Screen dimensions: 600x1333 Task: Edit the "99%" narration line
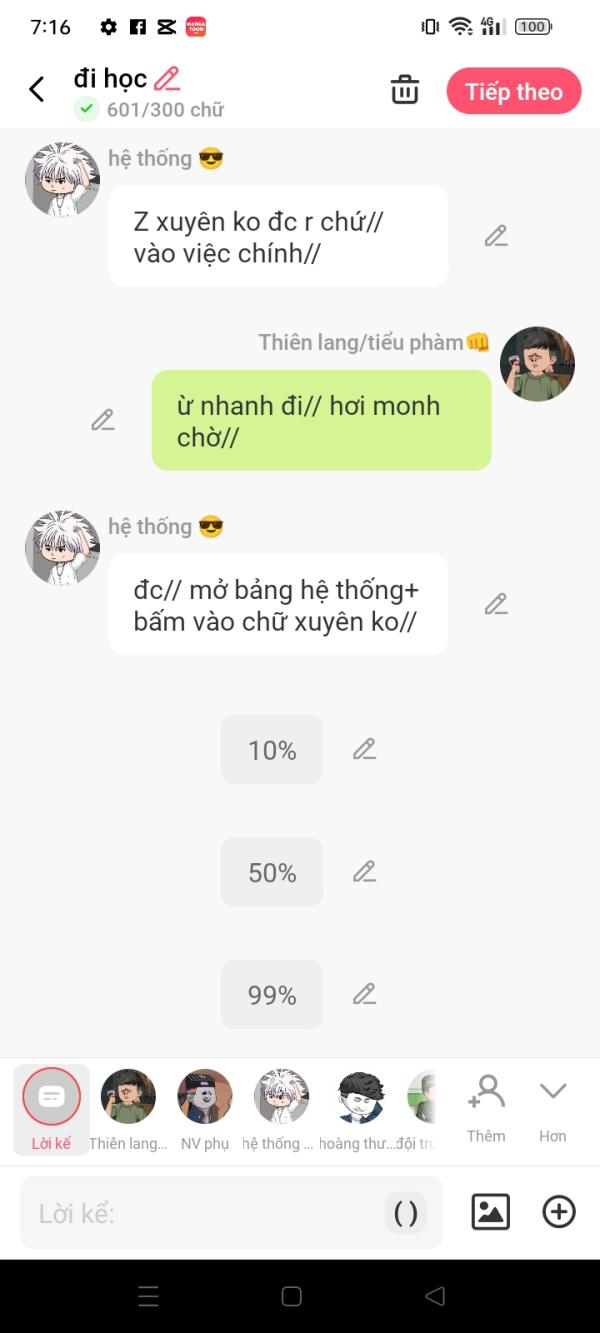click(x=364, y=994)
